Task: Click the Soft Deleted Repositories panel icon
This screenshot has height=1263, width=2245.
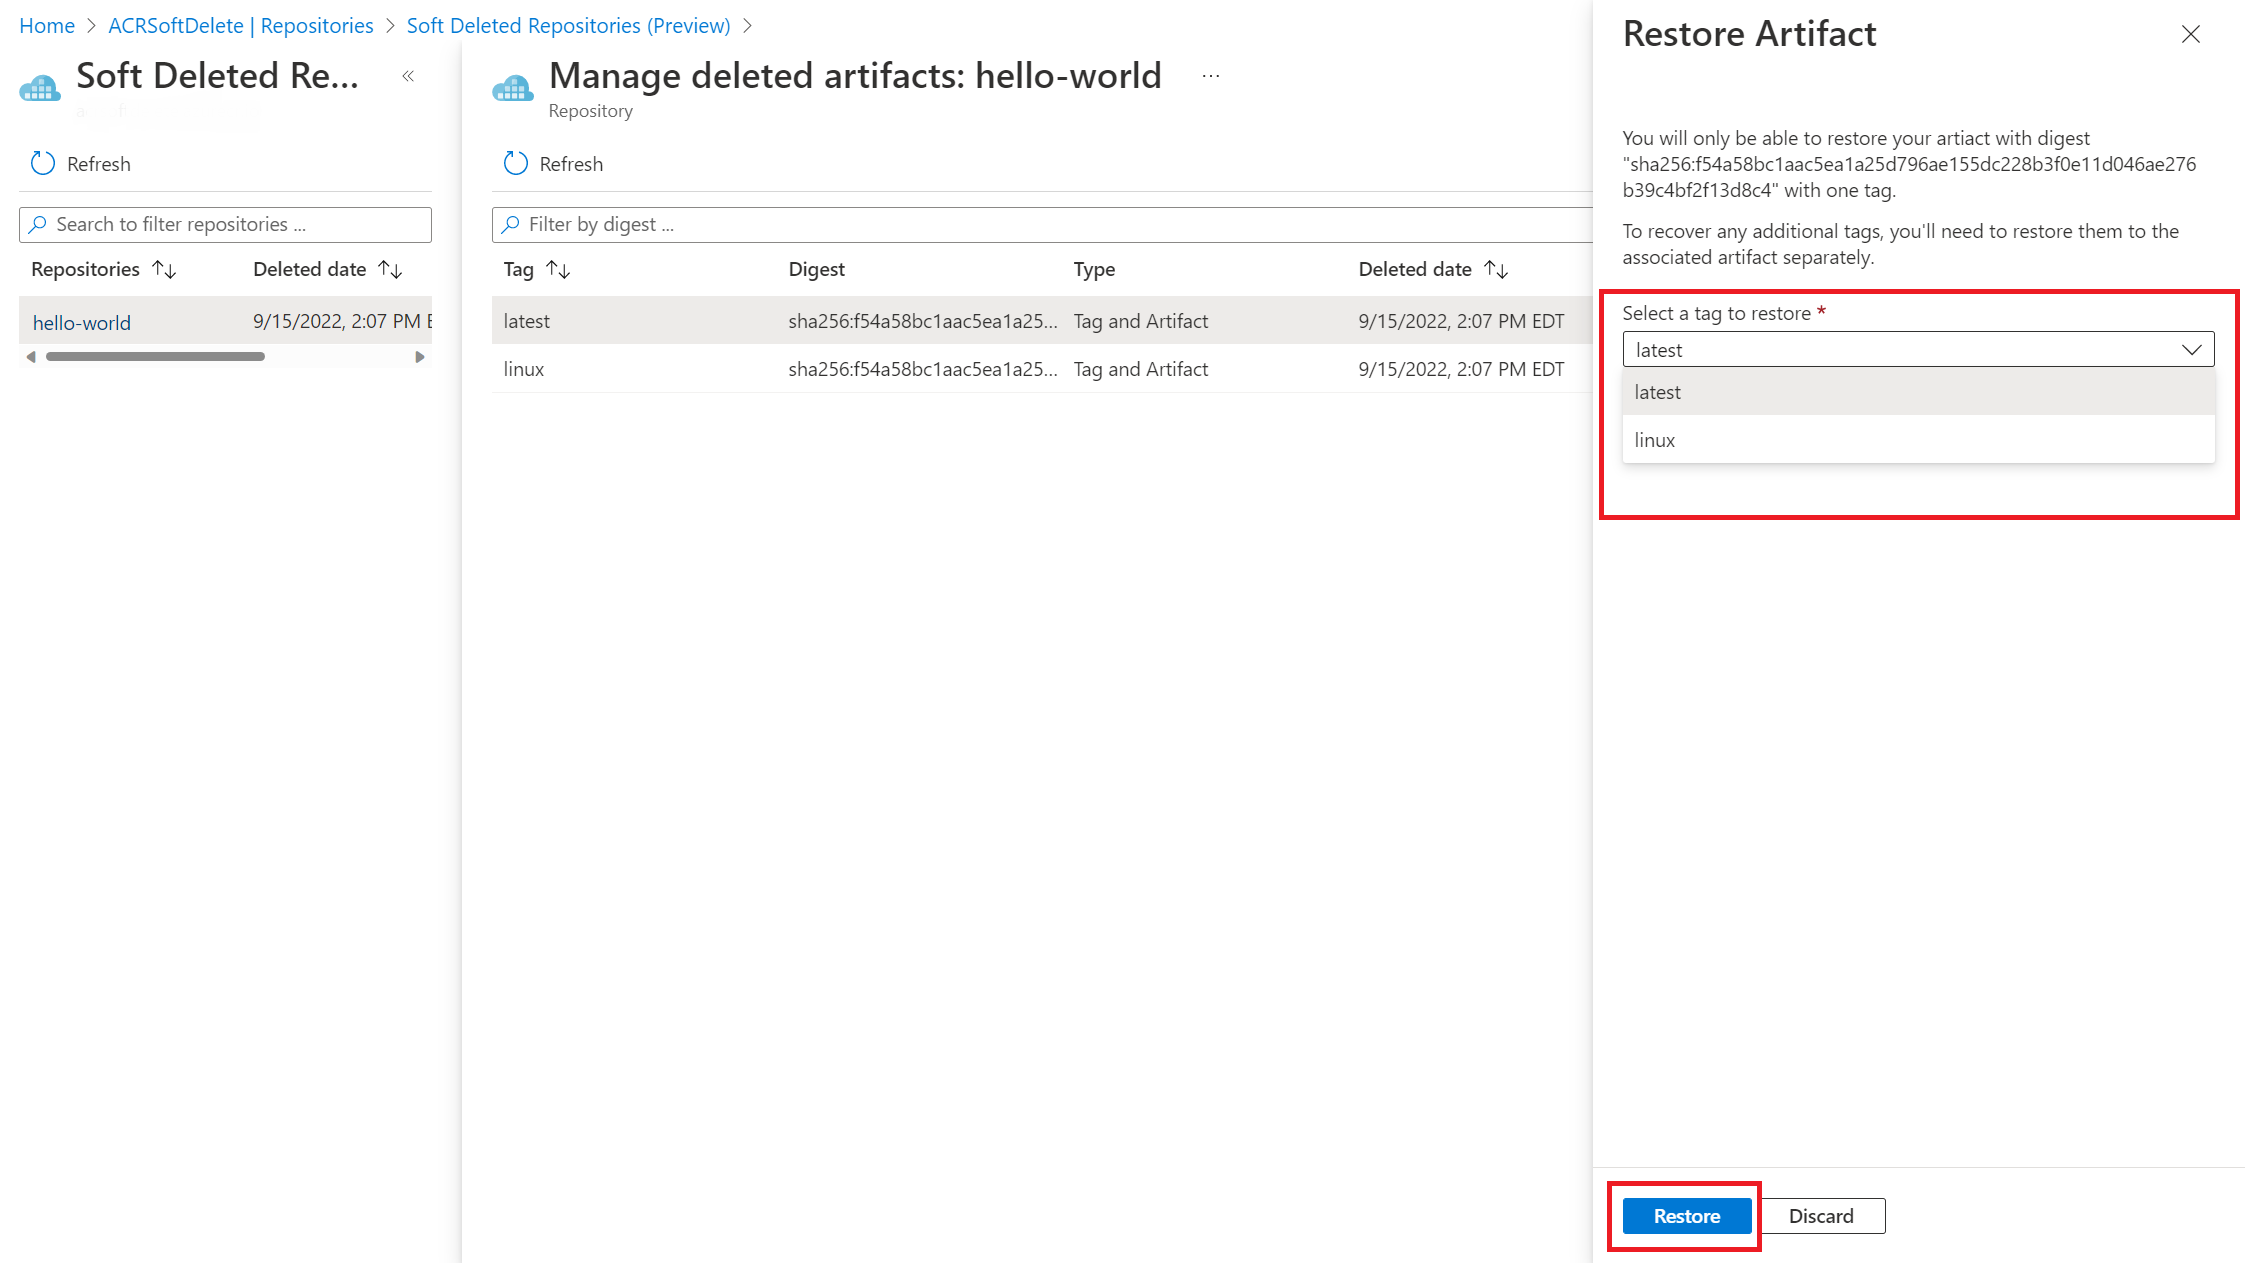Action: point(40,86)
